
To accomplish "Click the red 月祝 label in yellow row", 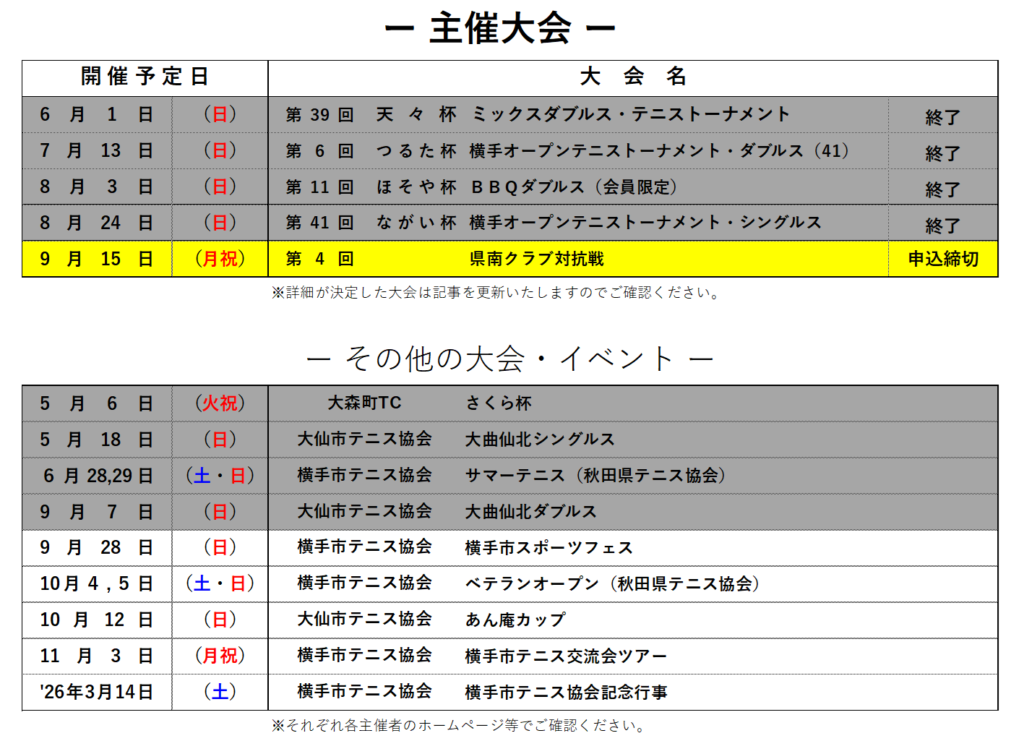I will [220, 259].
